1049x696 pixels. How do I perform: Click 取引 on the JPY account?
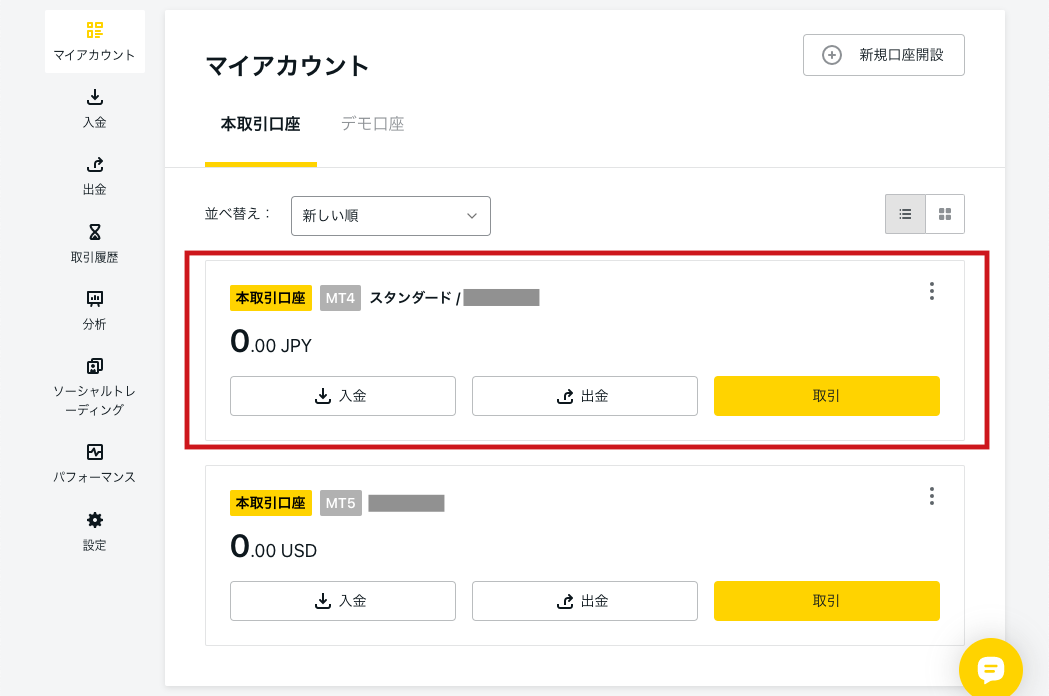[x=826, y=396]
